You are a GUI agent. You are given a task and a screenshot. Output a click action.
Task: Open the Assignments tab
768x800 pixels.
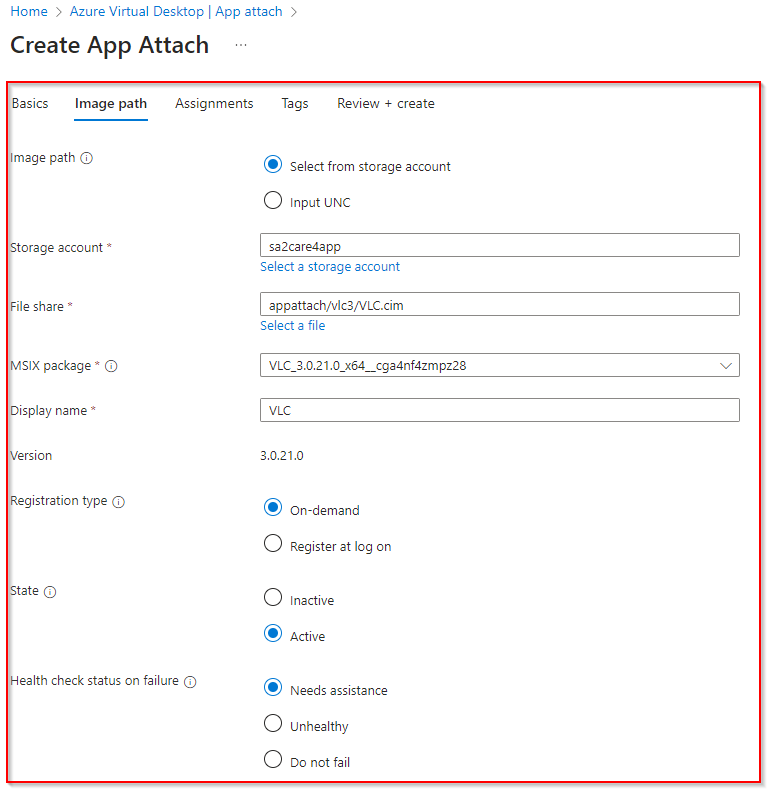pos(214,104)
